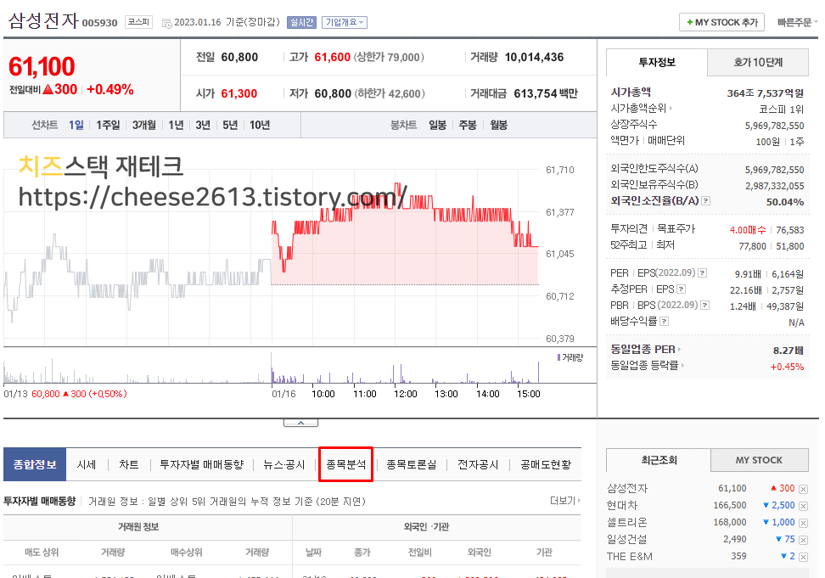Viewport: 825px width, 578px height.
Task: Open the 종합정보 tab
Action: pos(35,464)
